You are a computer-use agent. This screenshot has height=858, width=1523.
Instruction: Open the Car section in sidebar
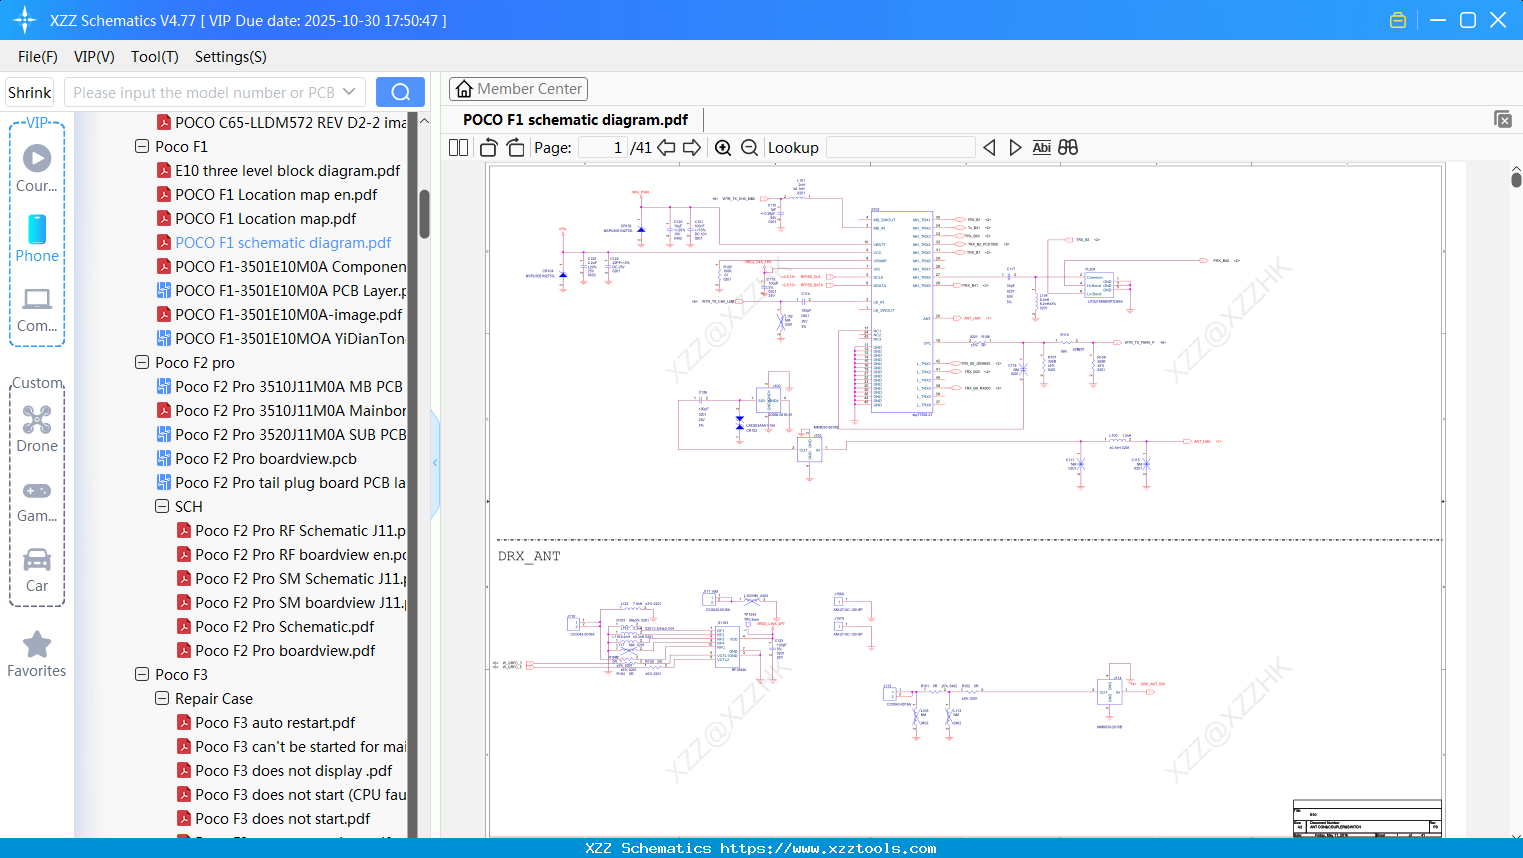(x=37, y=570)
